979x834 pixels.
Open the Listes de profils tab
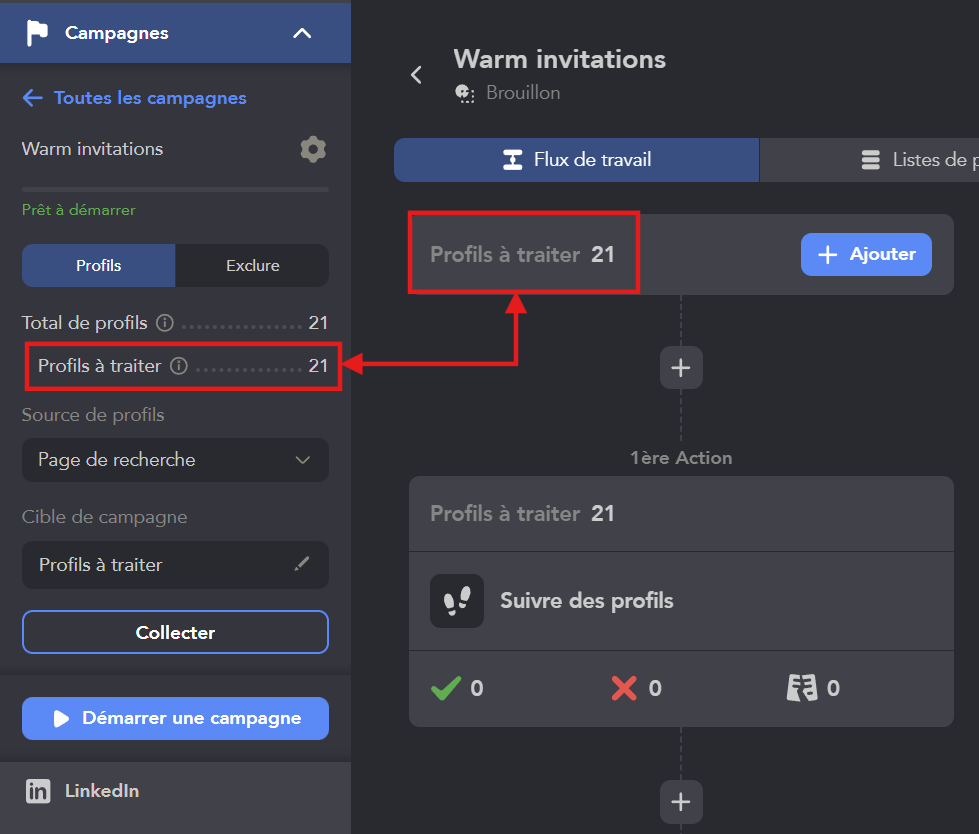click(869, 160)
